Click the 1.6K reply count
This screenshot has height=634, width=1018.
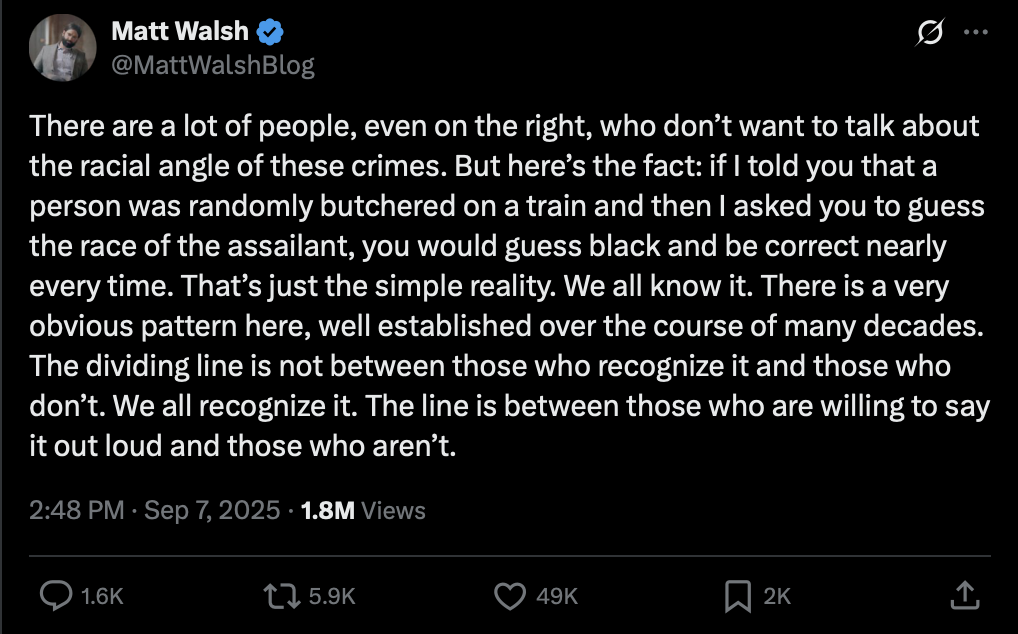point(101,596)
